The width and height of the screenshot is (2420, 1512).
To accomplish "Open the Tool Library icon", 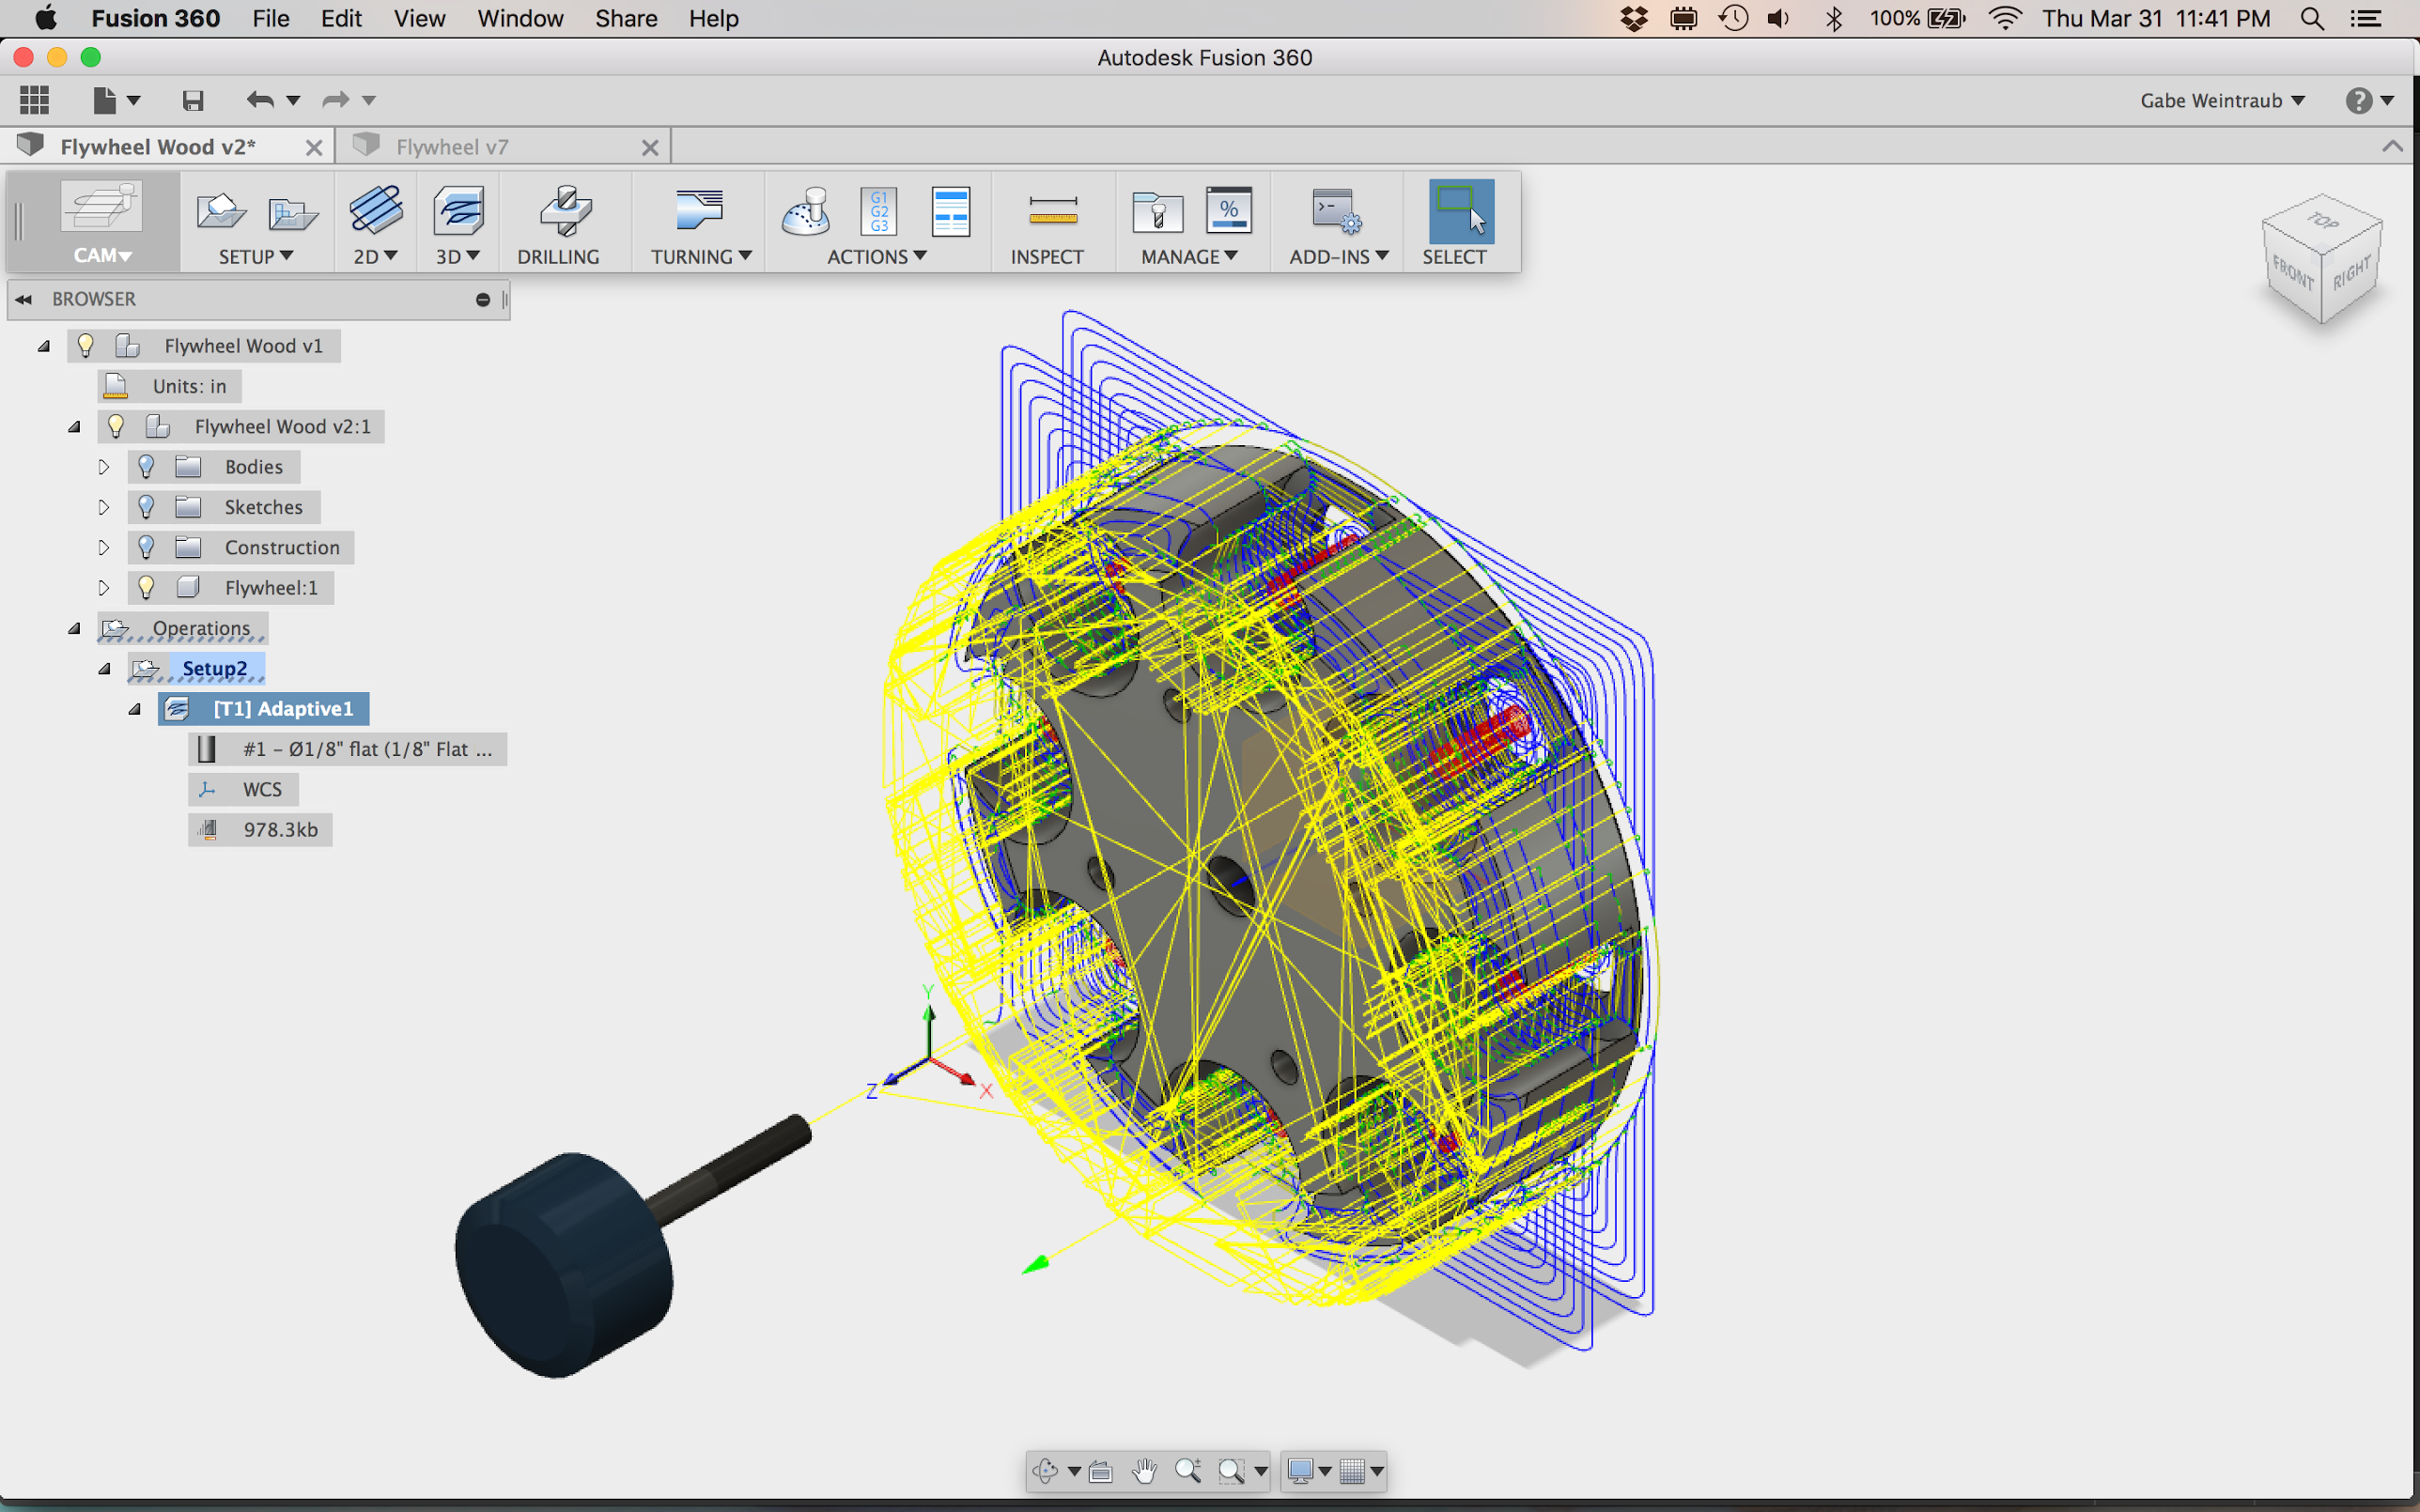I will coord(1157,212).
